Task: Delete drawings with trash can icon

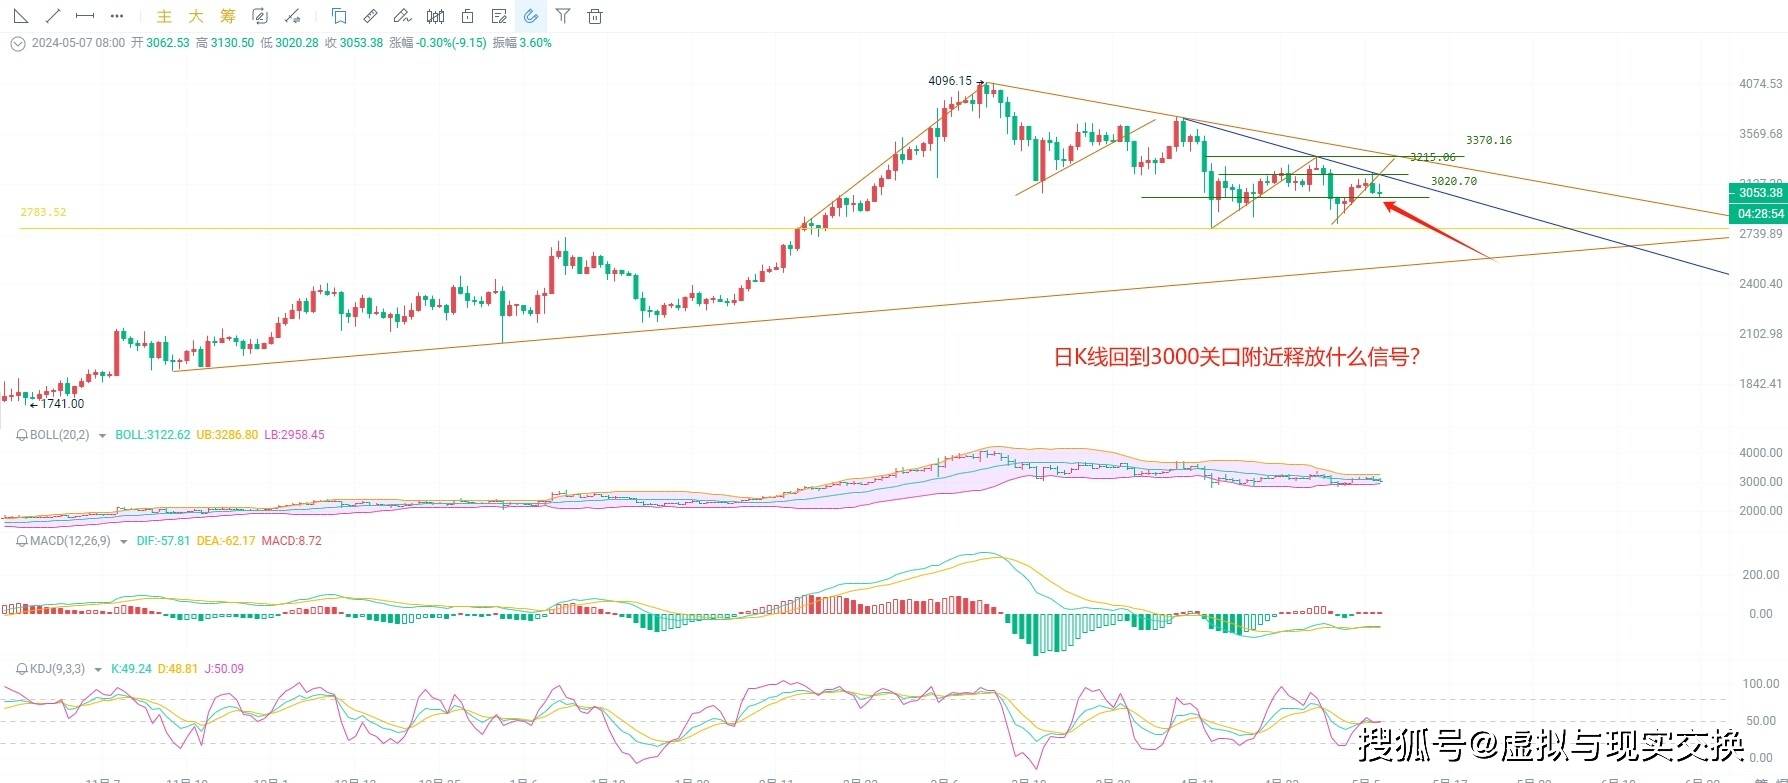Action: [595, 16]
